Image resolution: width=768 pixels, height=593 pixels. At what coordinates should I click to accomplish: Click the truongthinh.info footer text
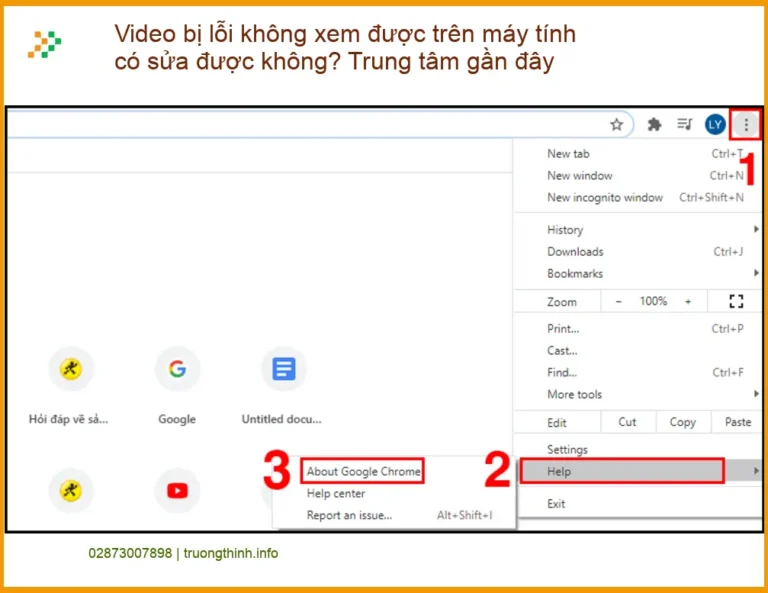(x=231, y=553)
